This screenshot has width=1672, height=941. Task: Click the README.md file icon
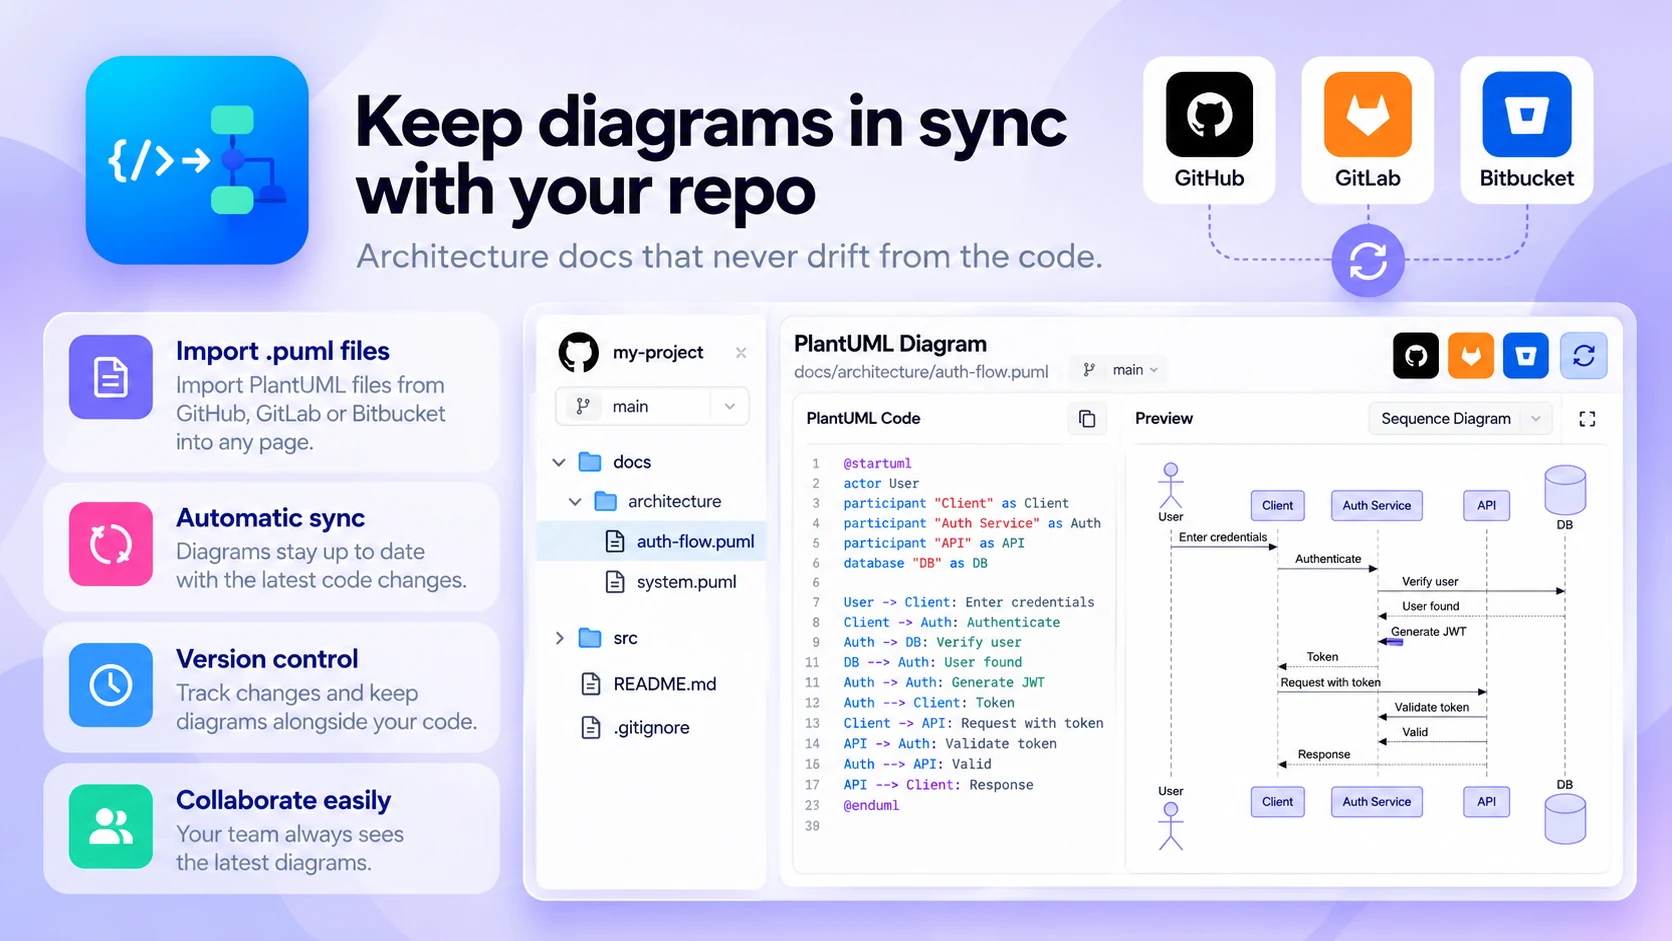point(591,684)
